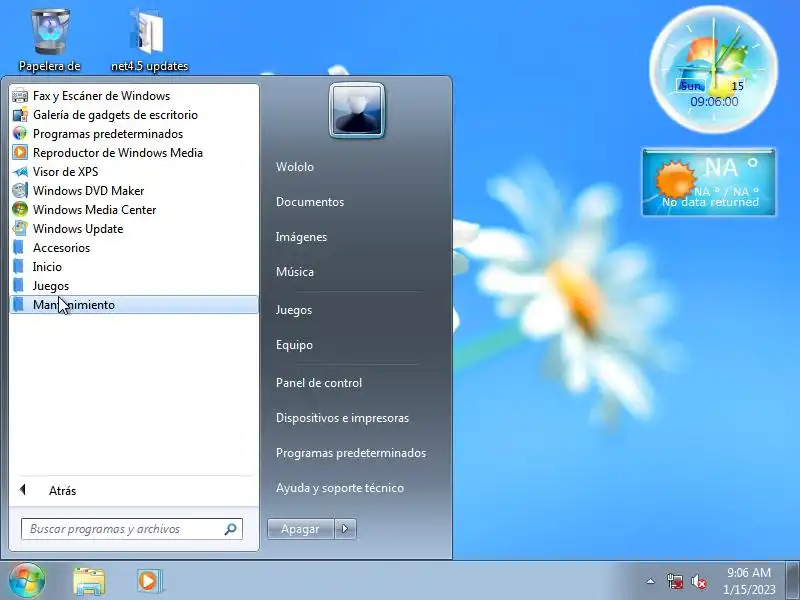Image resolution: width=800 pixels, height=600 pixels.
Task: Show hidden tray icons arrow
Action: tap(651, 581)
